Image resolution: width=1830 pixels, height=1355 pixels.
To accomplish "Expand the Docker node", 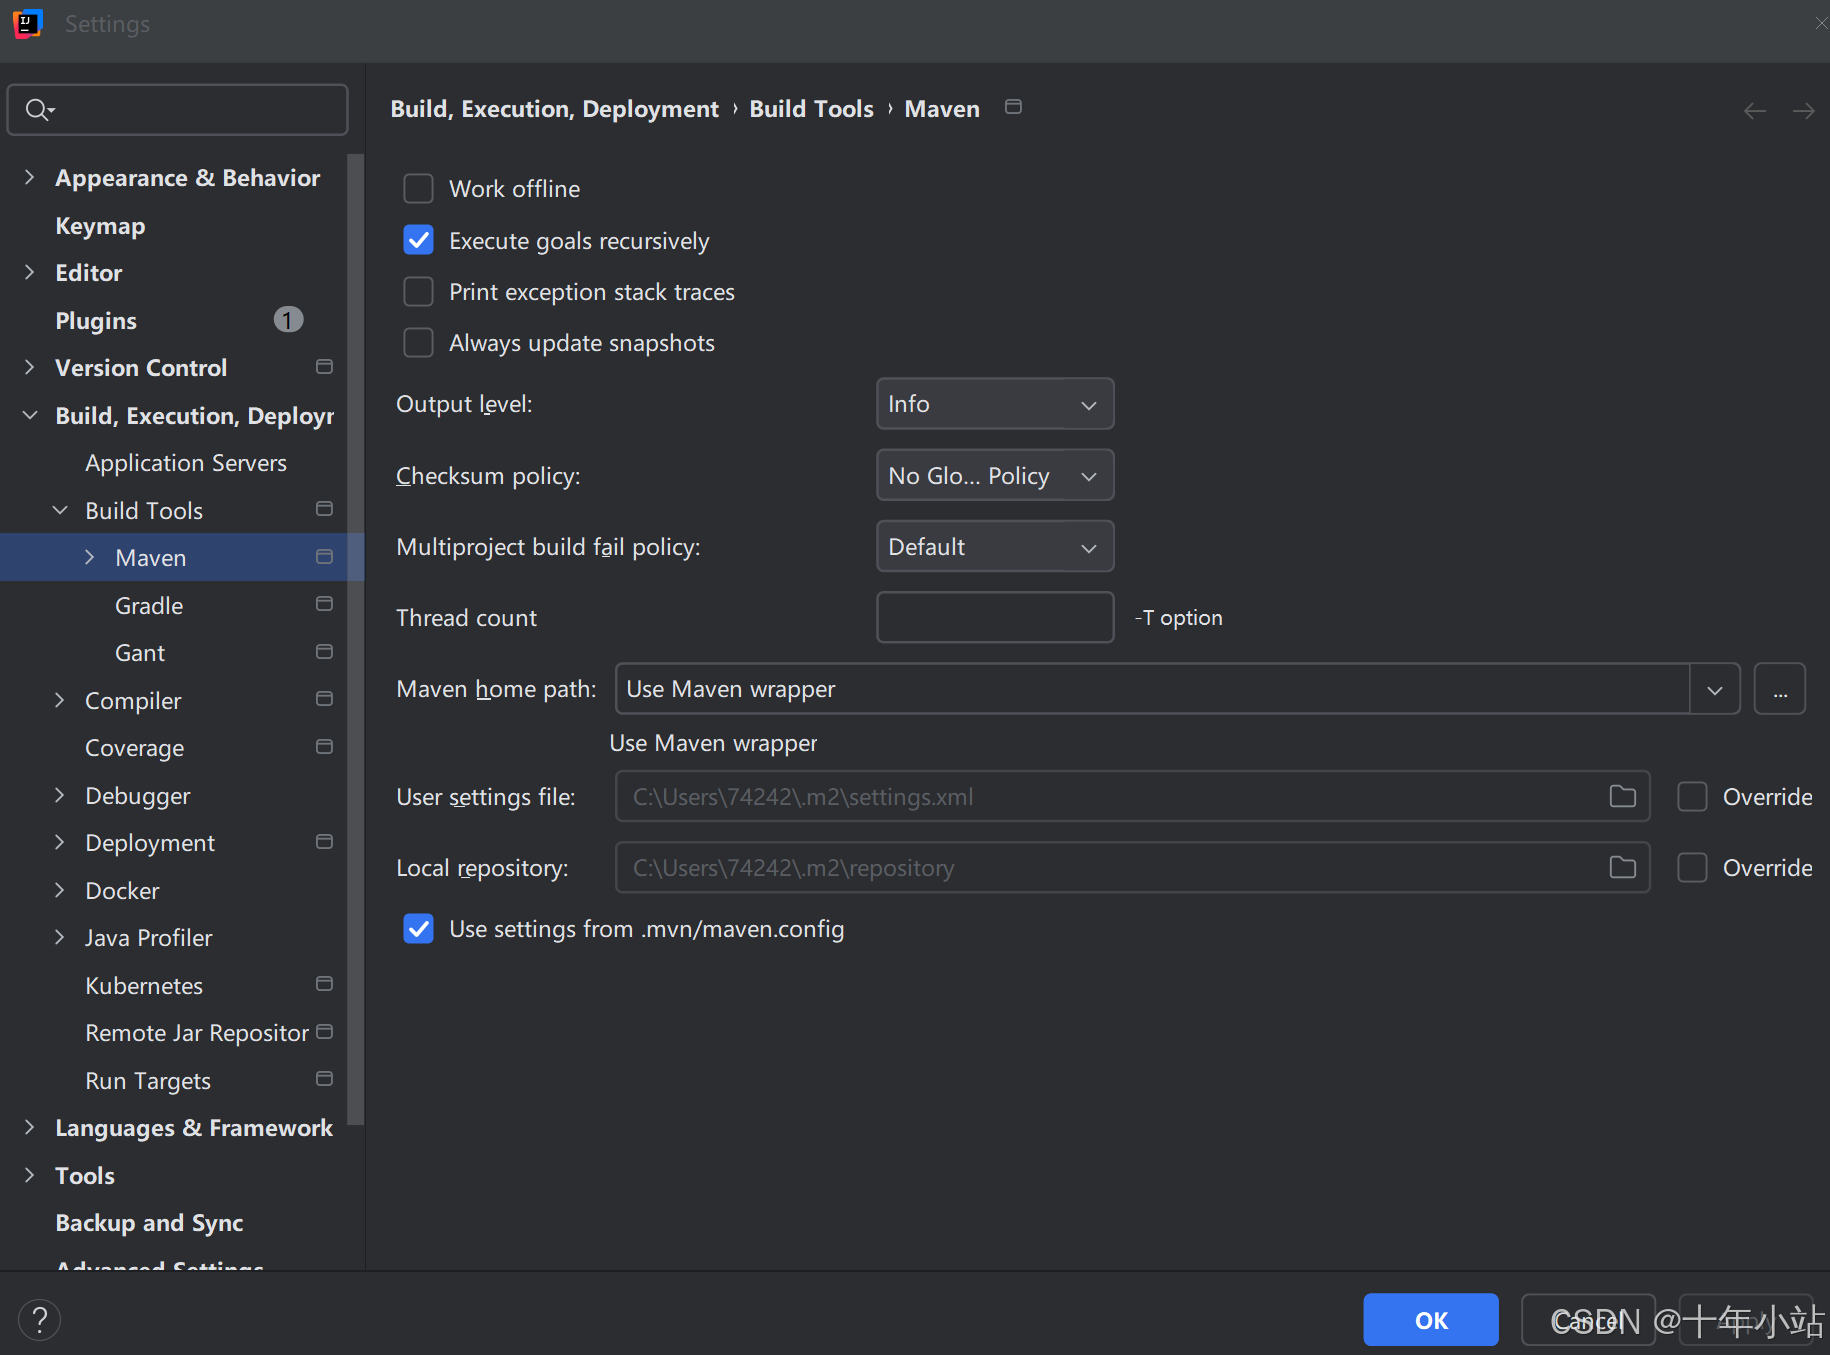I will 60,890.
